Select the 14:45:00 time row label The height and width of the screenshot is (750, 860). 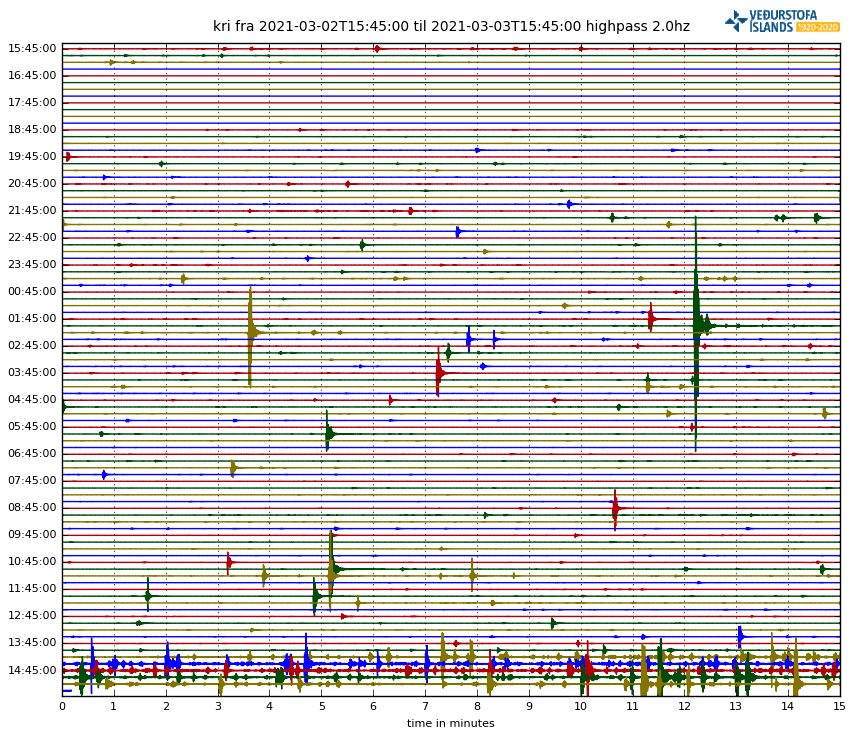(x=32, y=670)
